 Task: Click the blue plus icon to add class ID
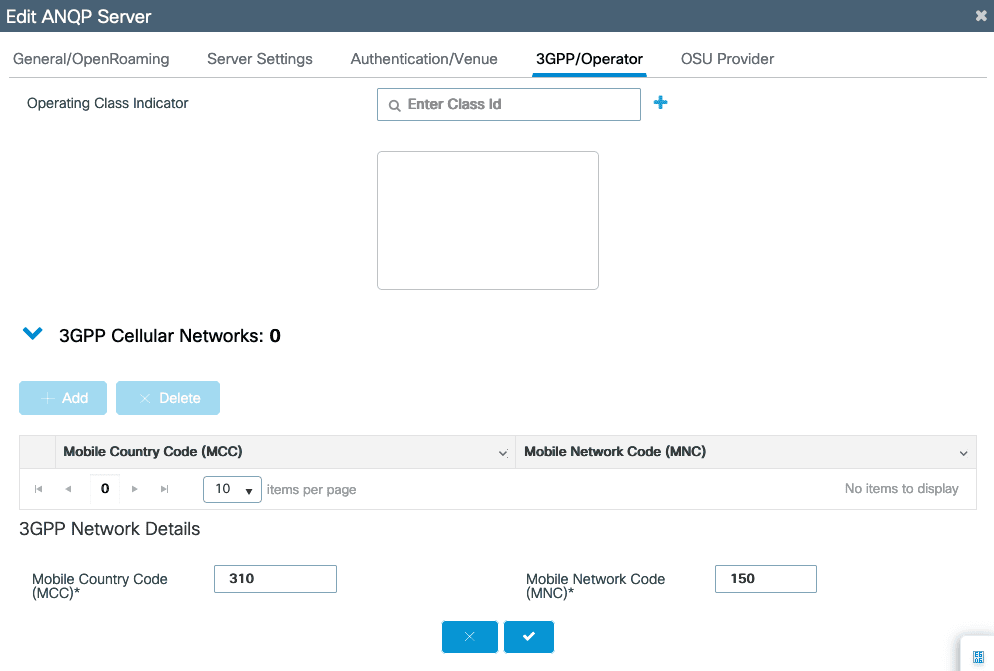(x=660, y=103)
